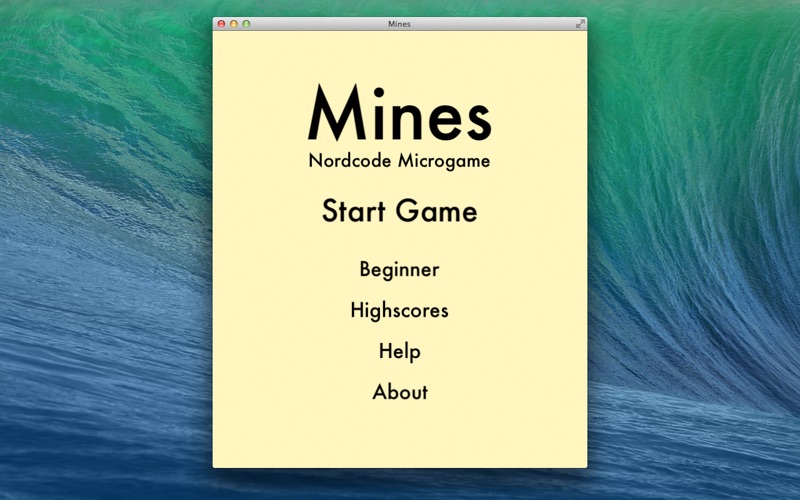
Task: Click the large Mines title heading
Action: pyautogui.click(x=399, y=113)
